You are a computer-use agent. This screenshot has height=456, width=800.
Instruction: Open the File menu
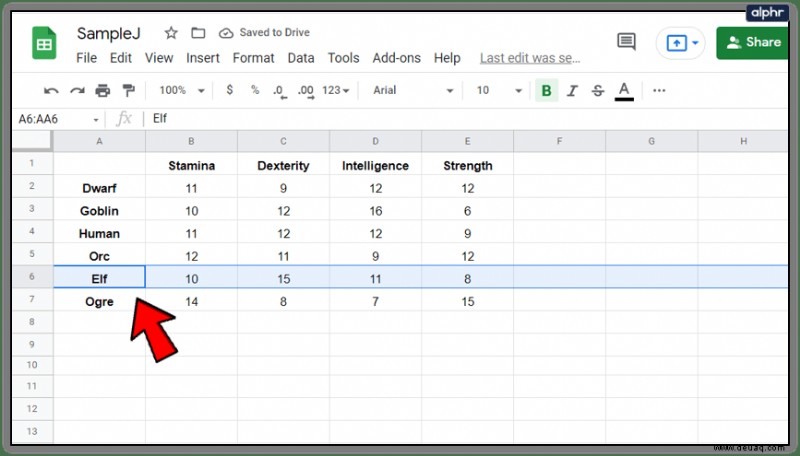point(86,58)
